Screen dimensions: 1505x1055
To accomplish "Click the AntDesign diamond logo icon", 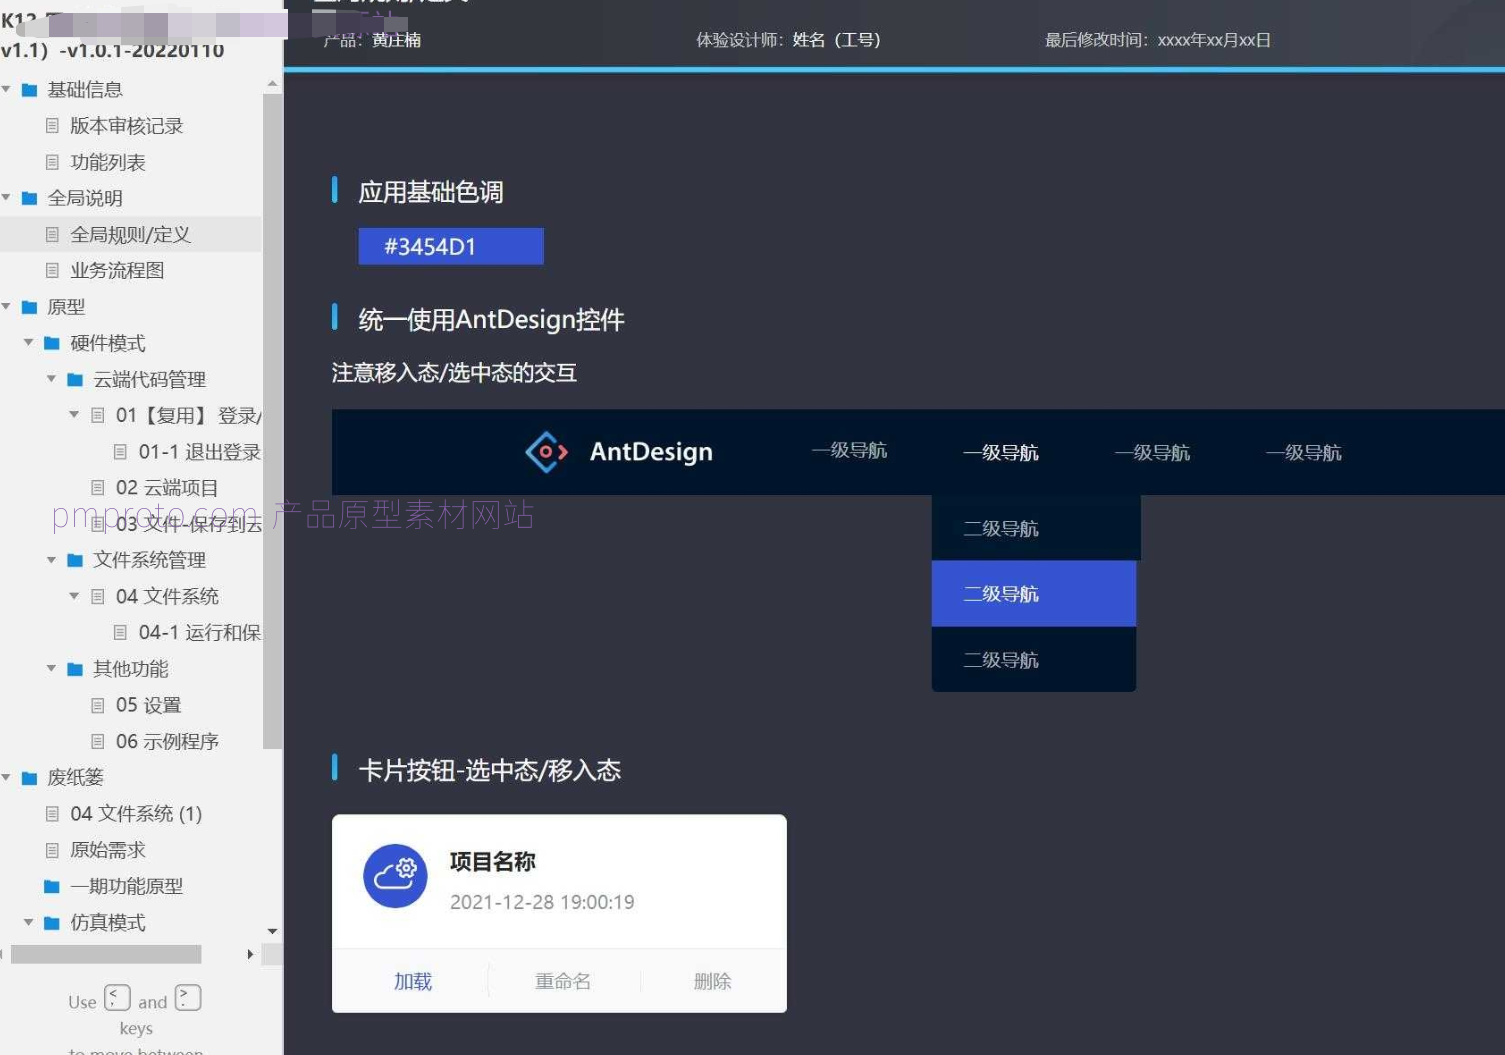I will tap(547, 452).
